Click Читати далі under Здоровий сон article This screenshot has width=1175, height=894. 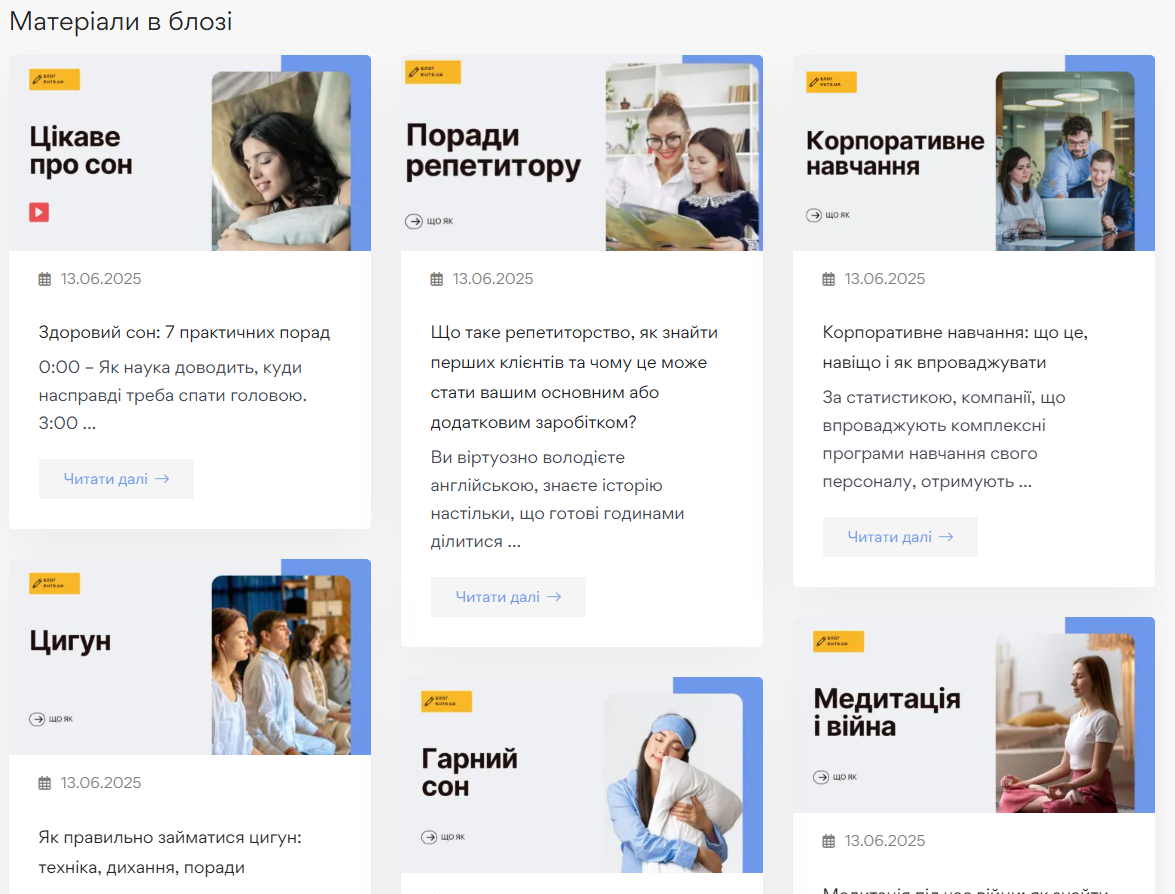pos(116,479)
